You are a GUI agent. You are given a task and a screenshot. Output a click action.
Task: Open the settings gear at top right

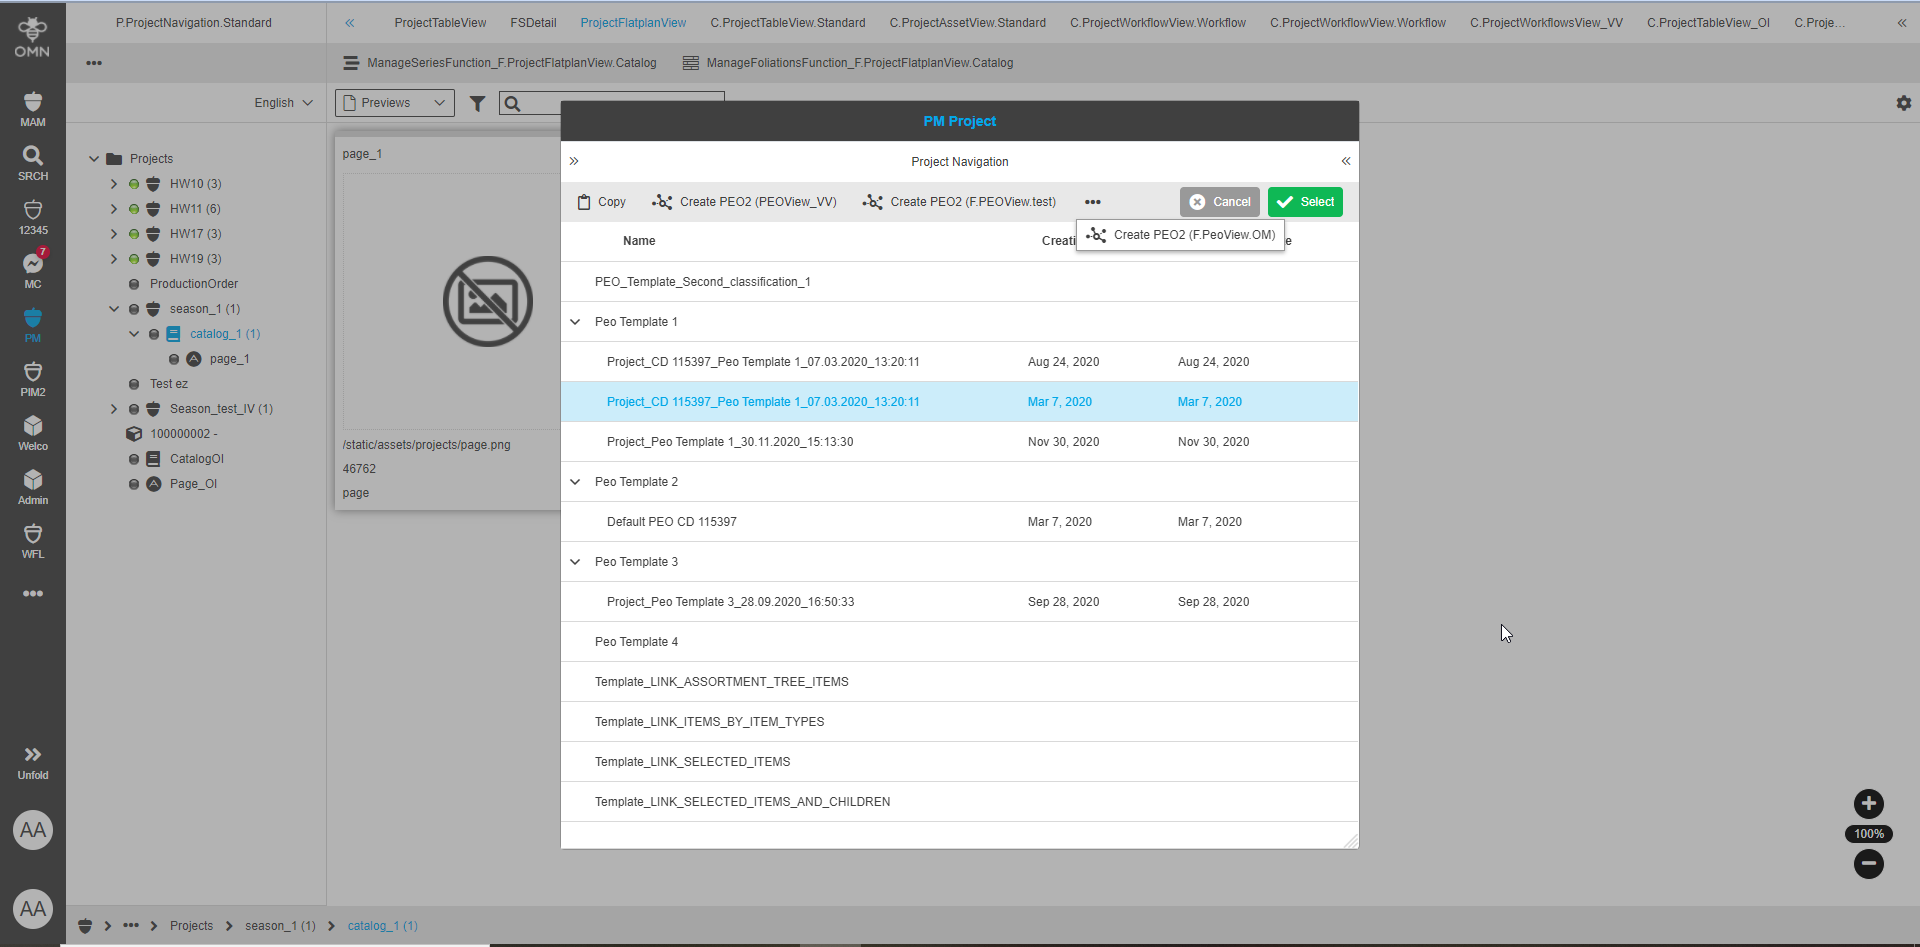click(1904, 102)
